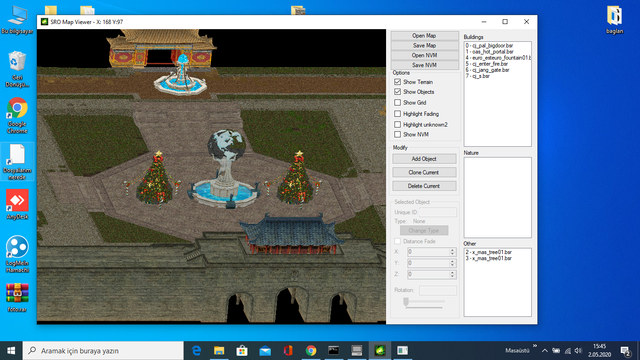Enable the Show Grid checkbox

point(398,102)
